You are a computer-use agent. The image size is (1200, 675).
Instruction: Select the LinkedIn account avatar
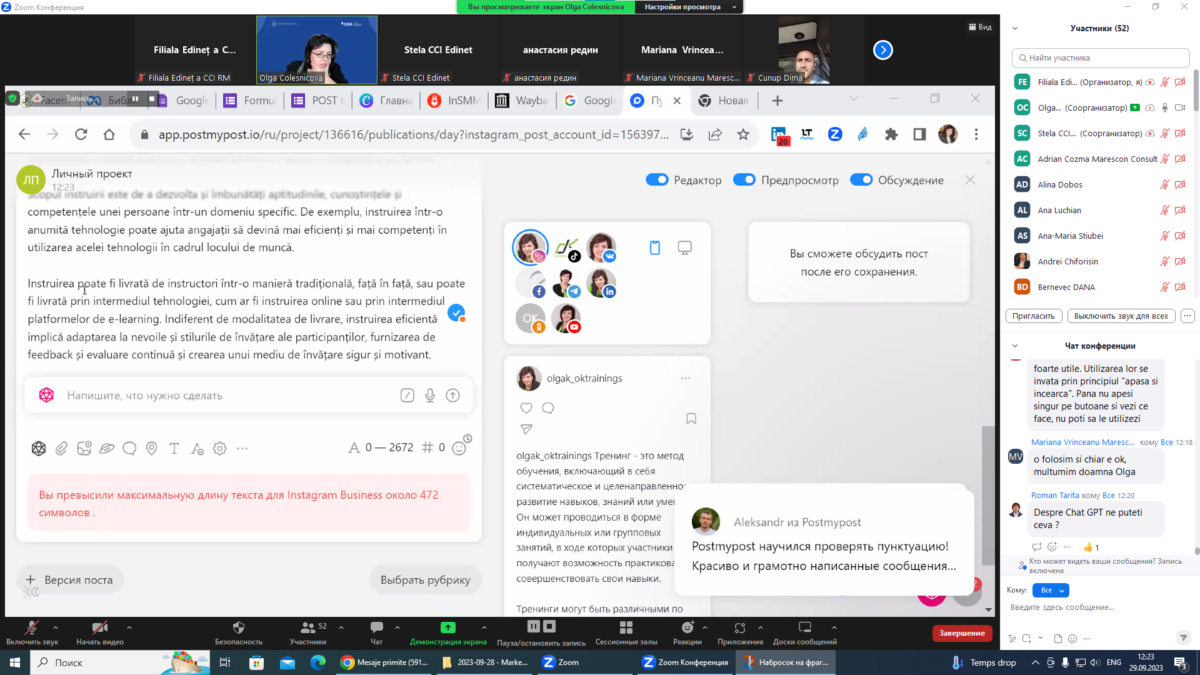[x=602, y=283]
